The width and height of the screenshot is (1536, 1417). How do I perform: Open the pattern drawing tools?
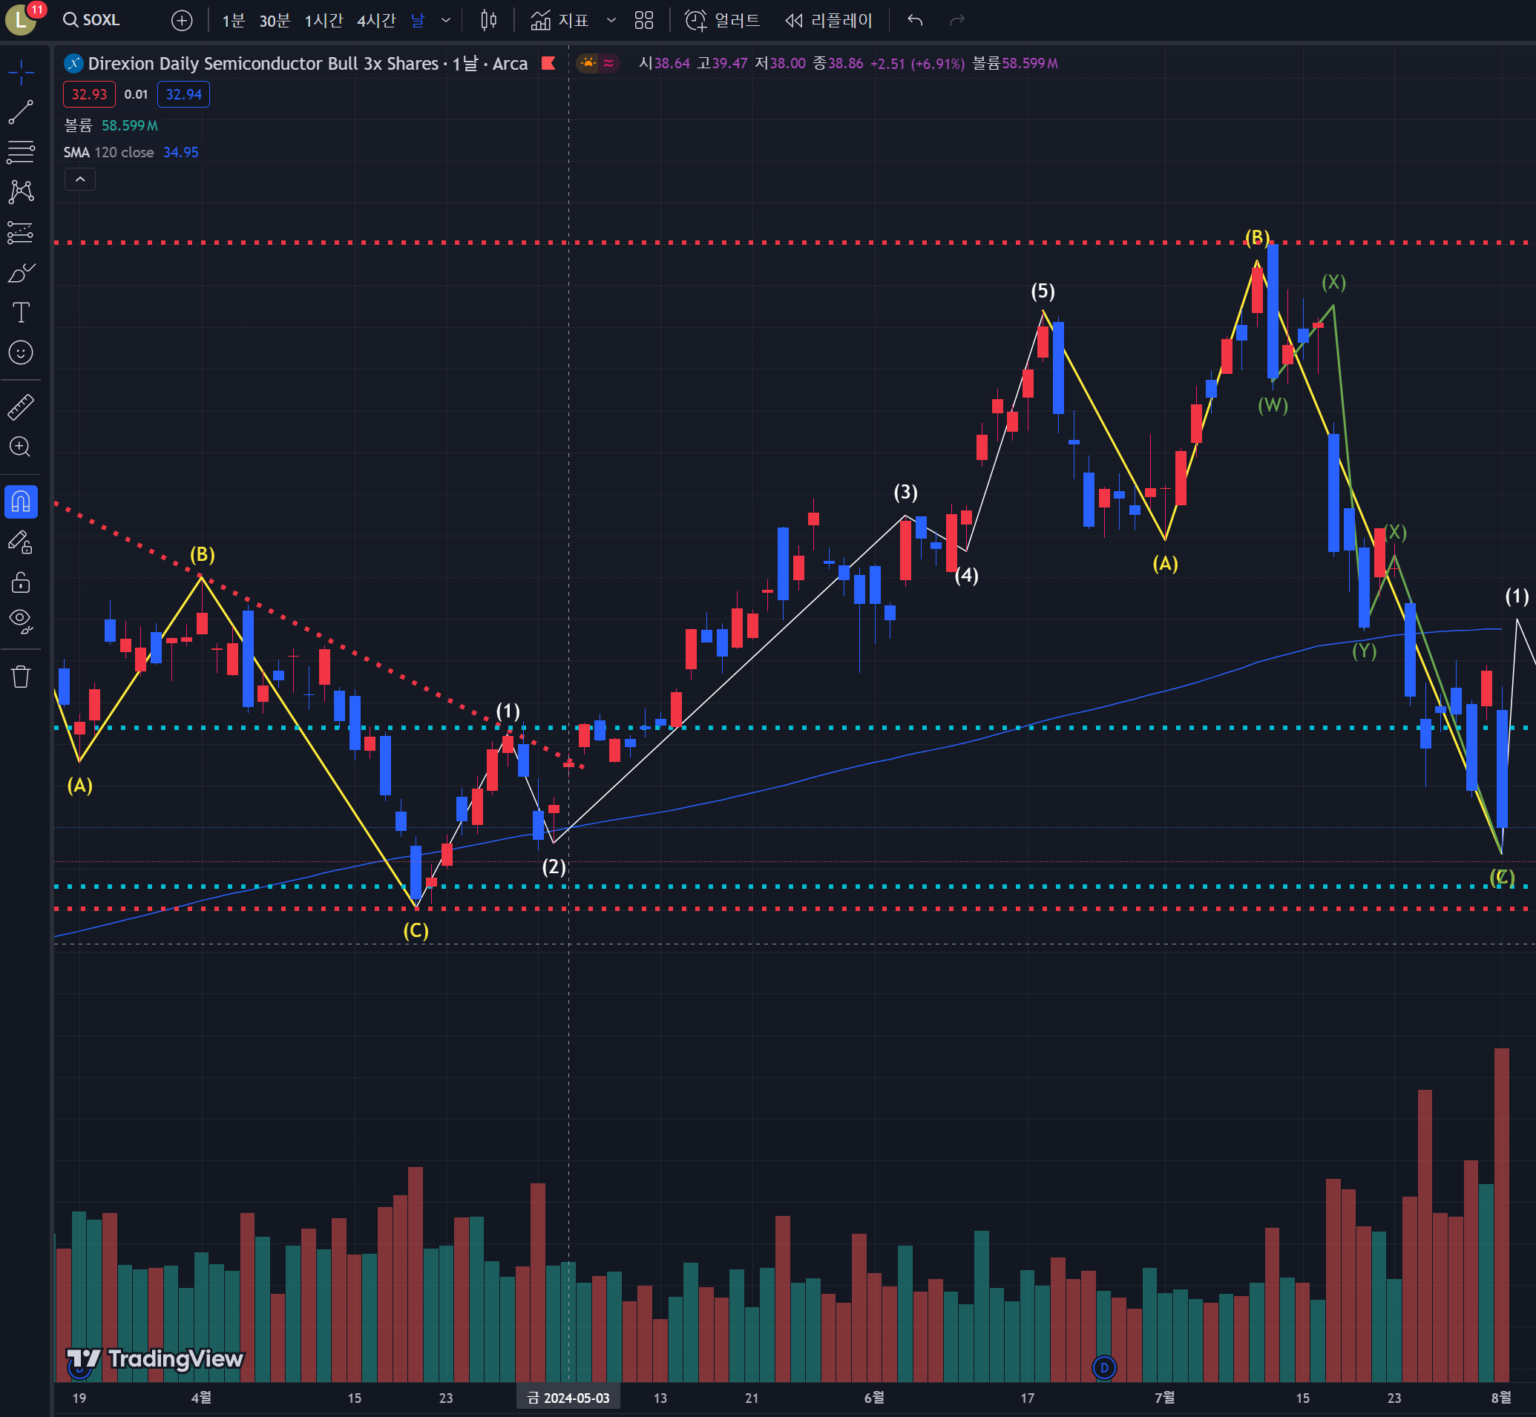21,192
